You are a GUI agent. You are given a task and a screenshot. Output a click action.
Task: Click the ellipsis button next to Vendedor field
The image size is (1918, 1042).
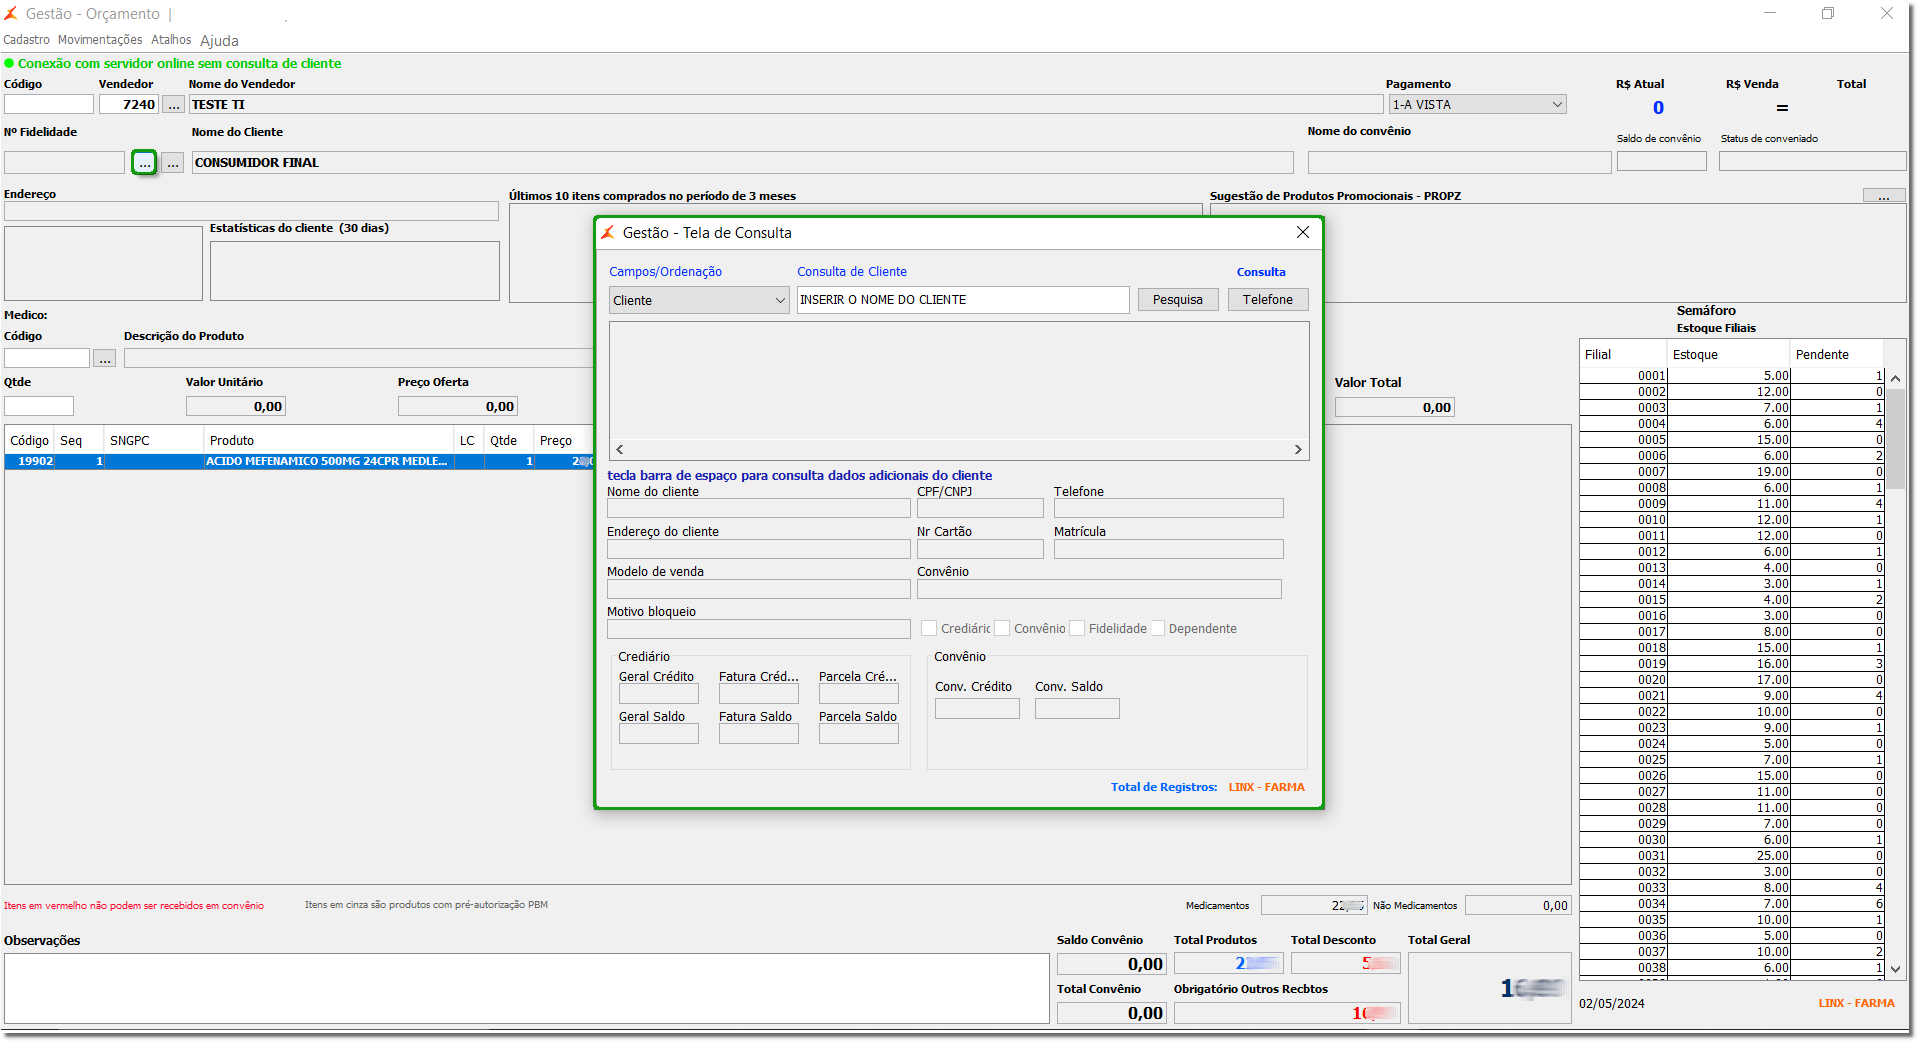click(x=174, y=105)
